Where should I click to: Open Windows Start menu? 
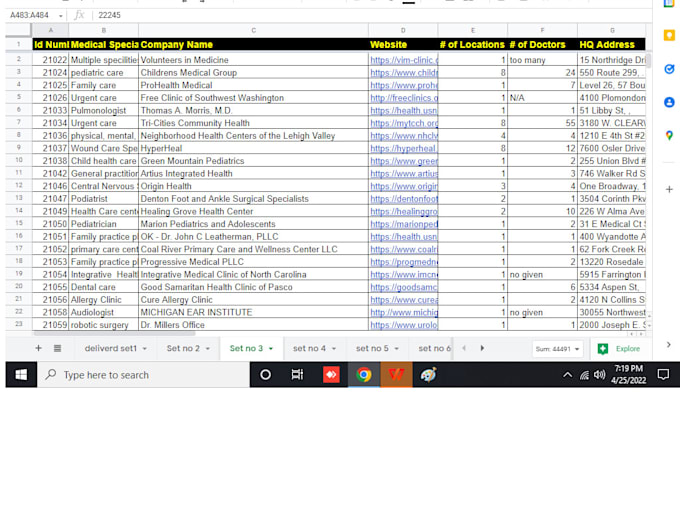pyautogui.click(x=21, y=375)
